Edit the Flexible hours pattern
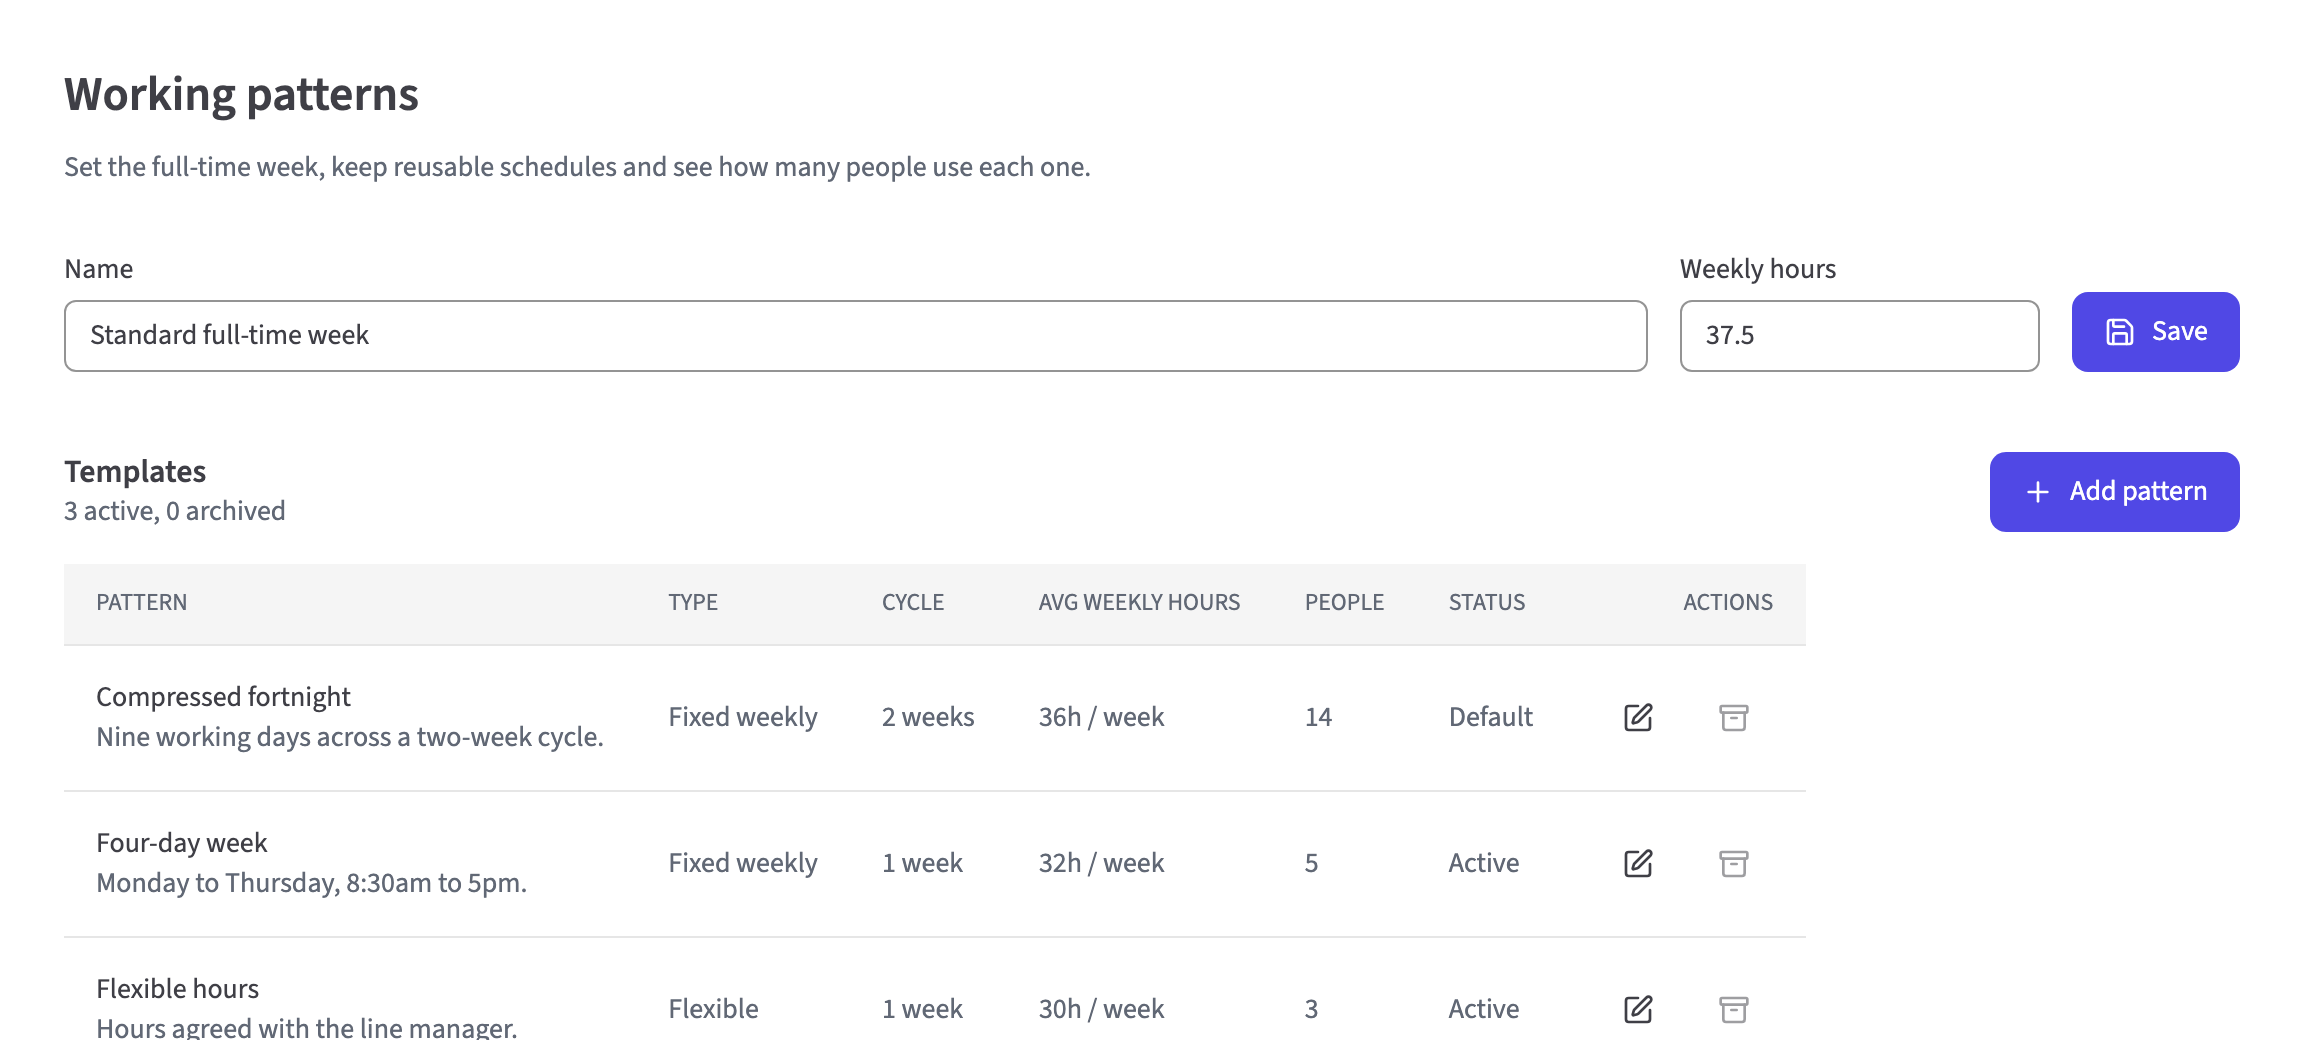 click(1638, 1009)
